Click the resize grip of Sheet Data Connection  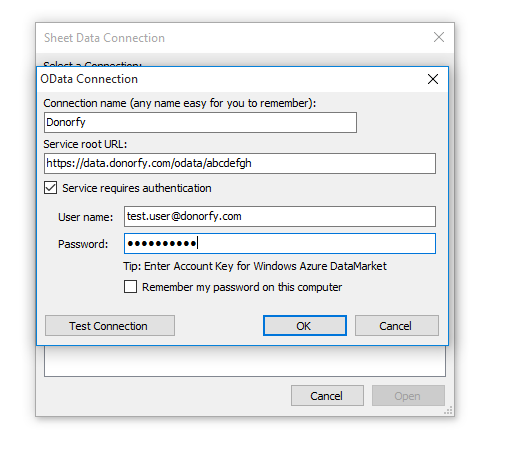(x=448, y=410)
